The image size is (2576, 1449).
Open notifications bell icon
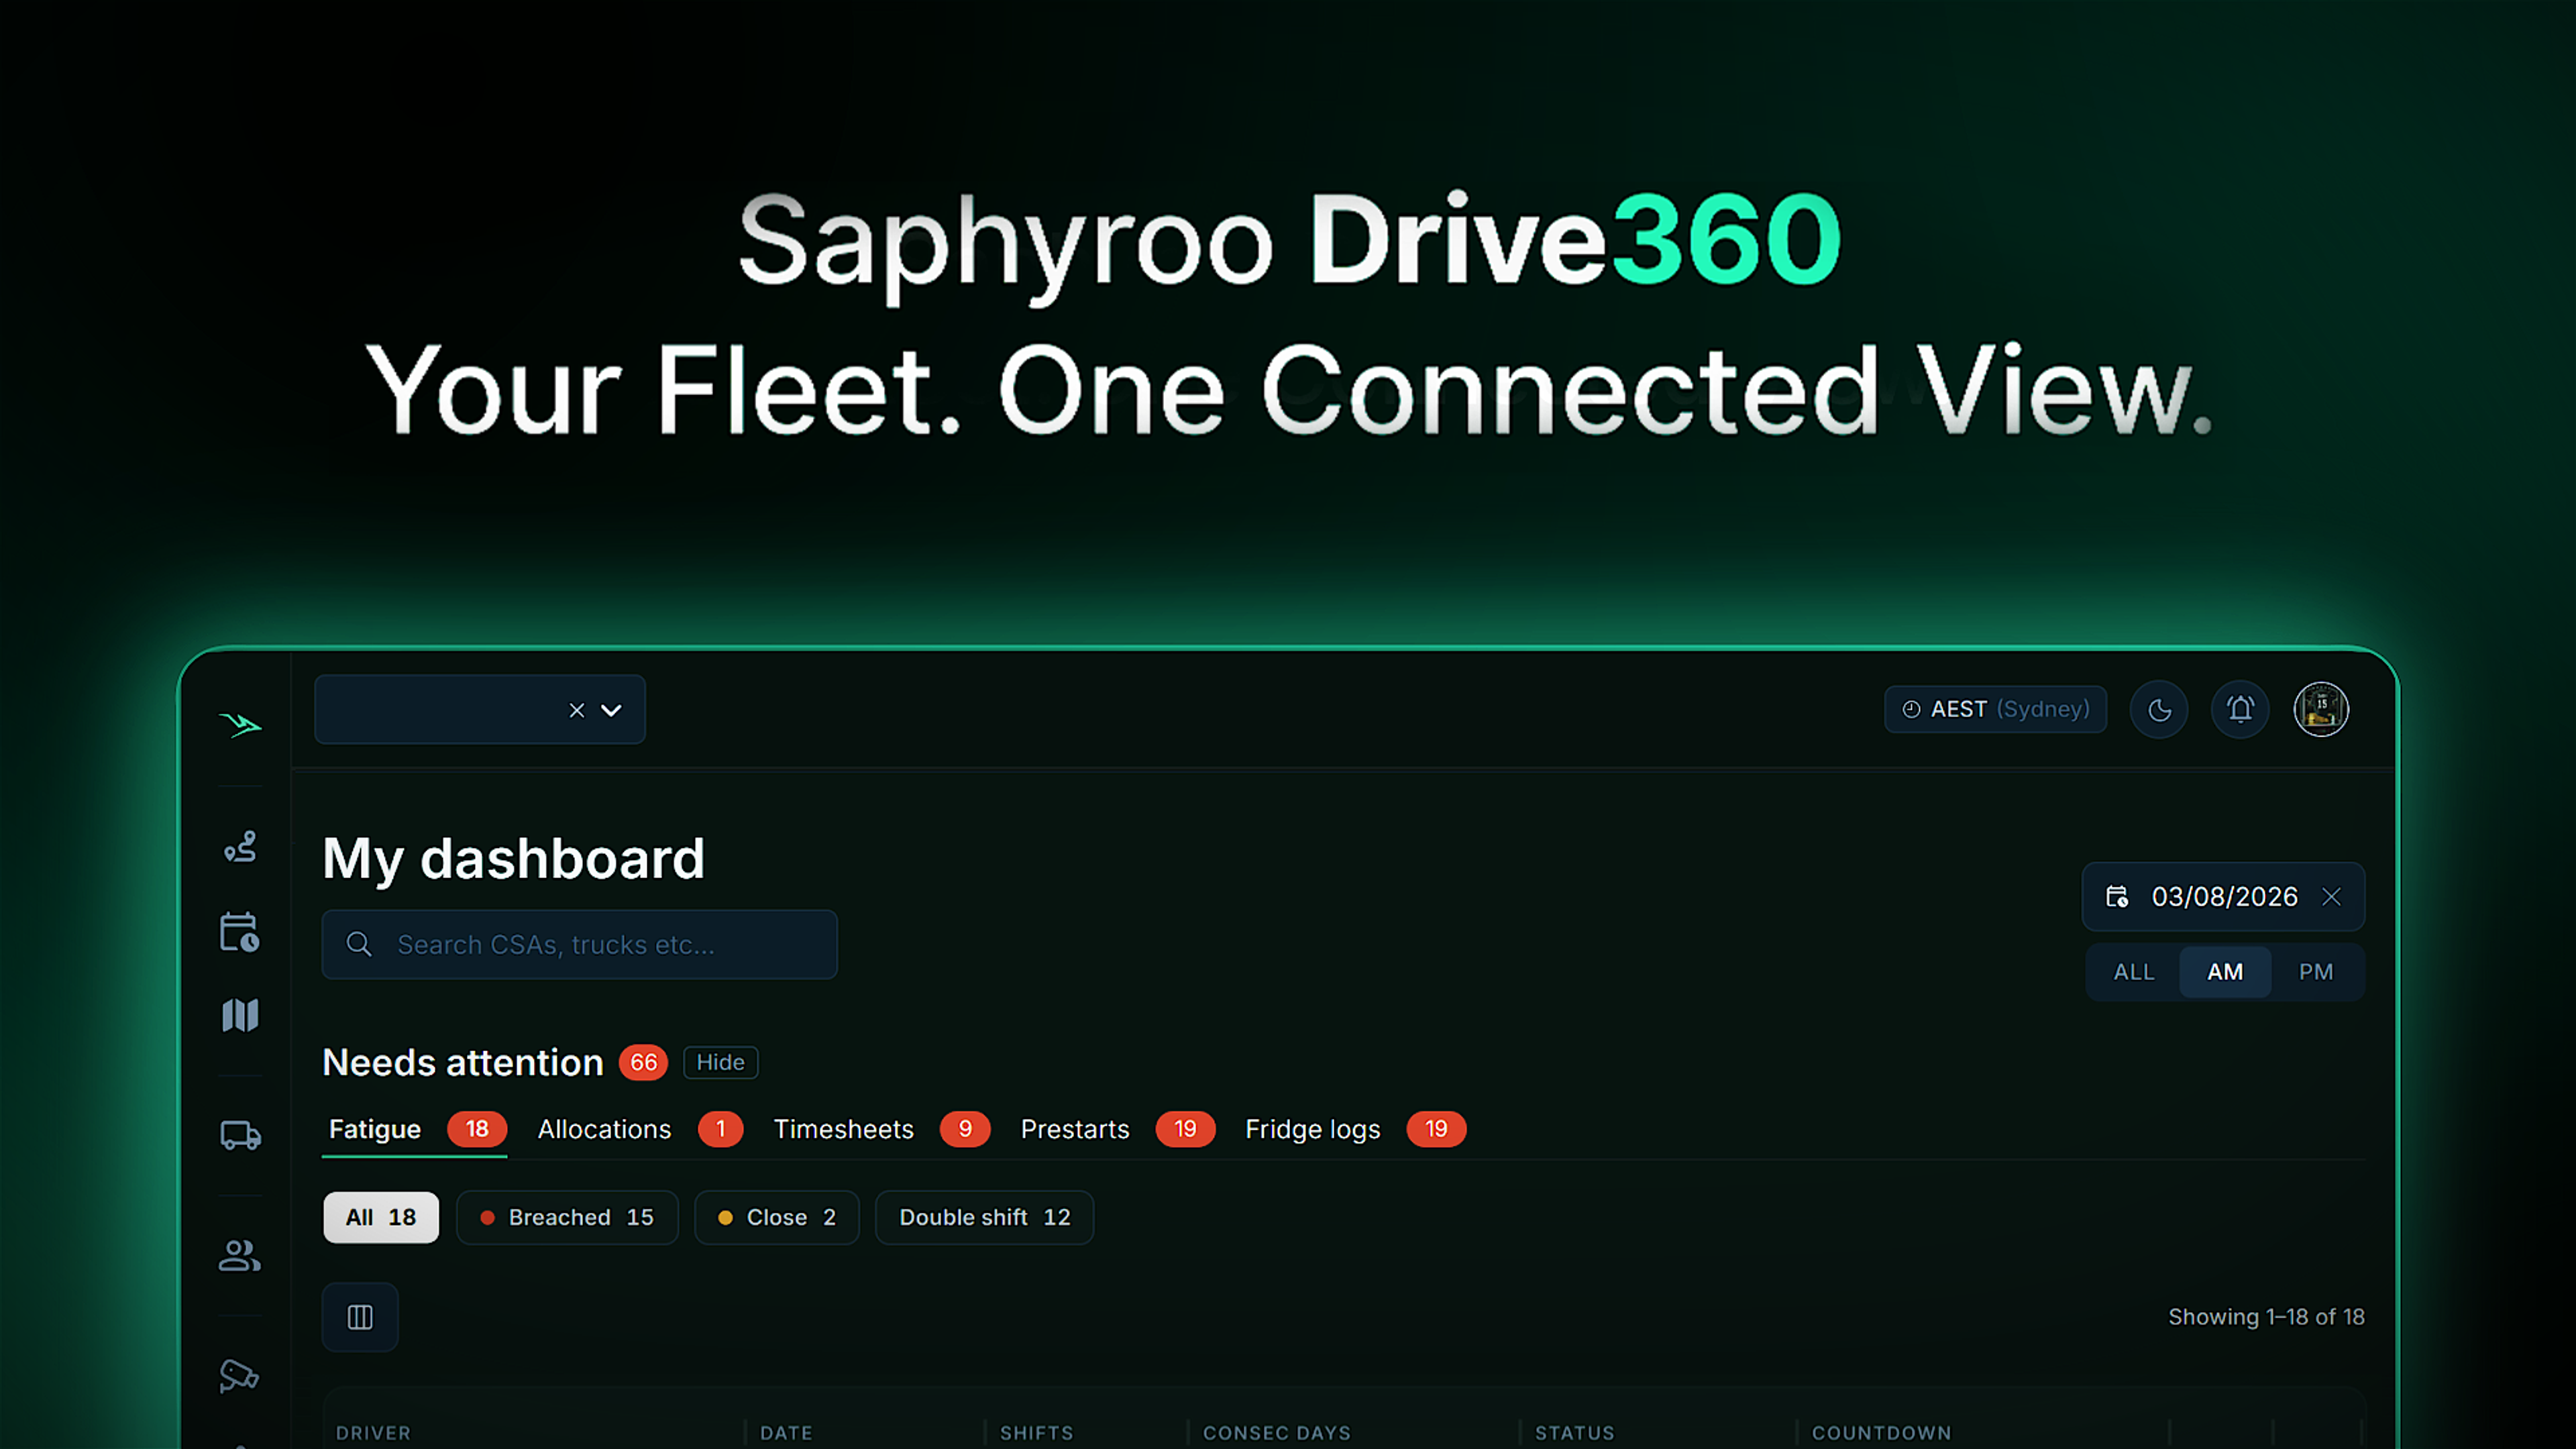pyautogui.click(x=2240, y=710)
